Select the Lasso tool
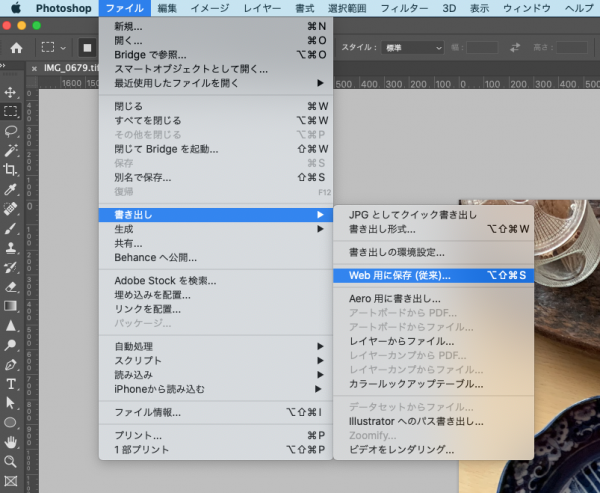 pyautogui.click(x=11, y=131)
